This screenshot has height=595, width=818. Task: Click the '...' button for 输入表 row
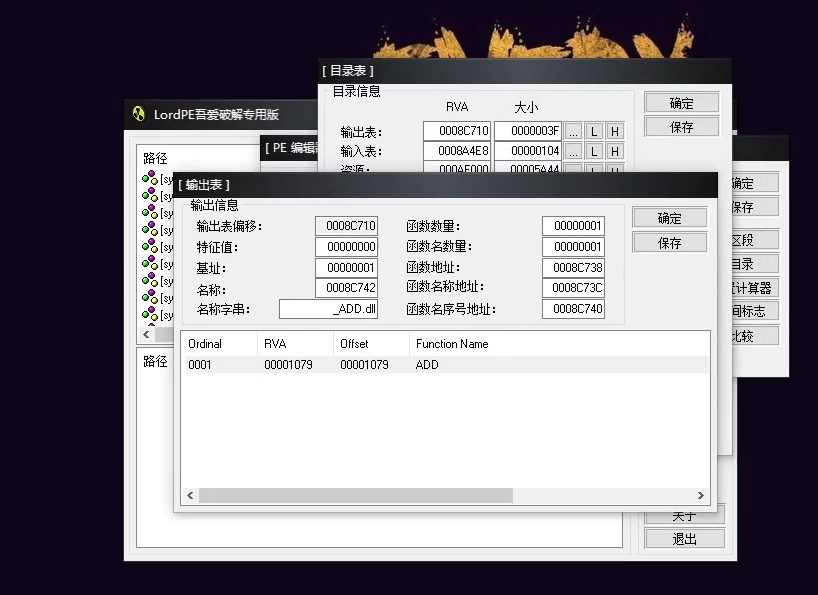coord(573,151)
